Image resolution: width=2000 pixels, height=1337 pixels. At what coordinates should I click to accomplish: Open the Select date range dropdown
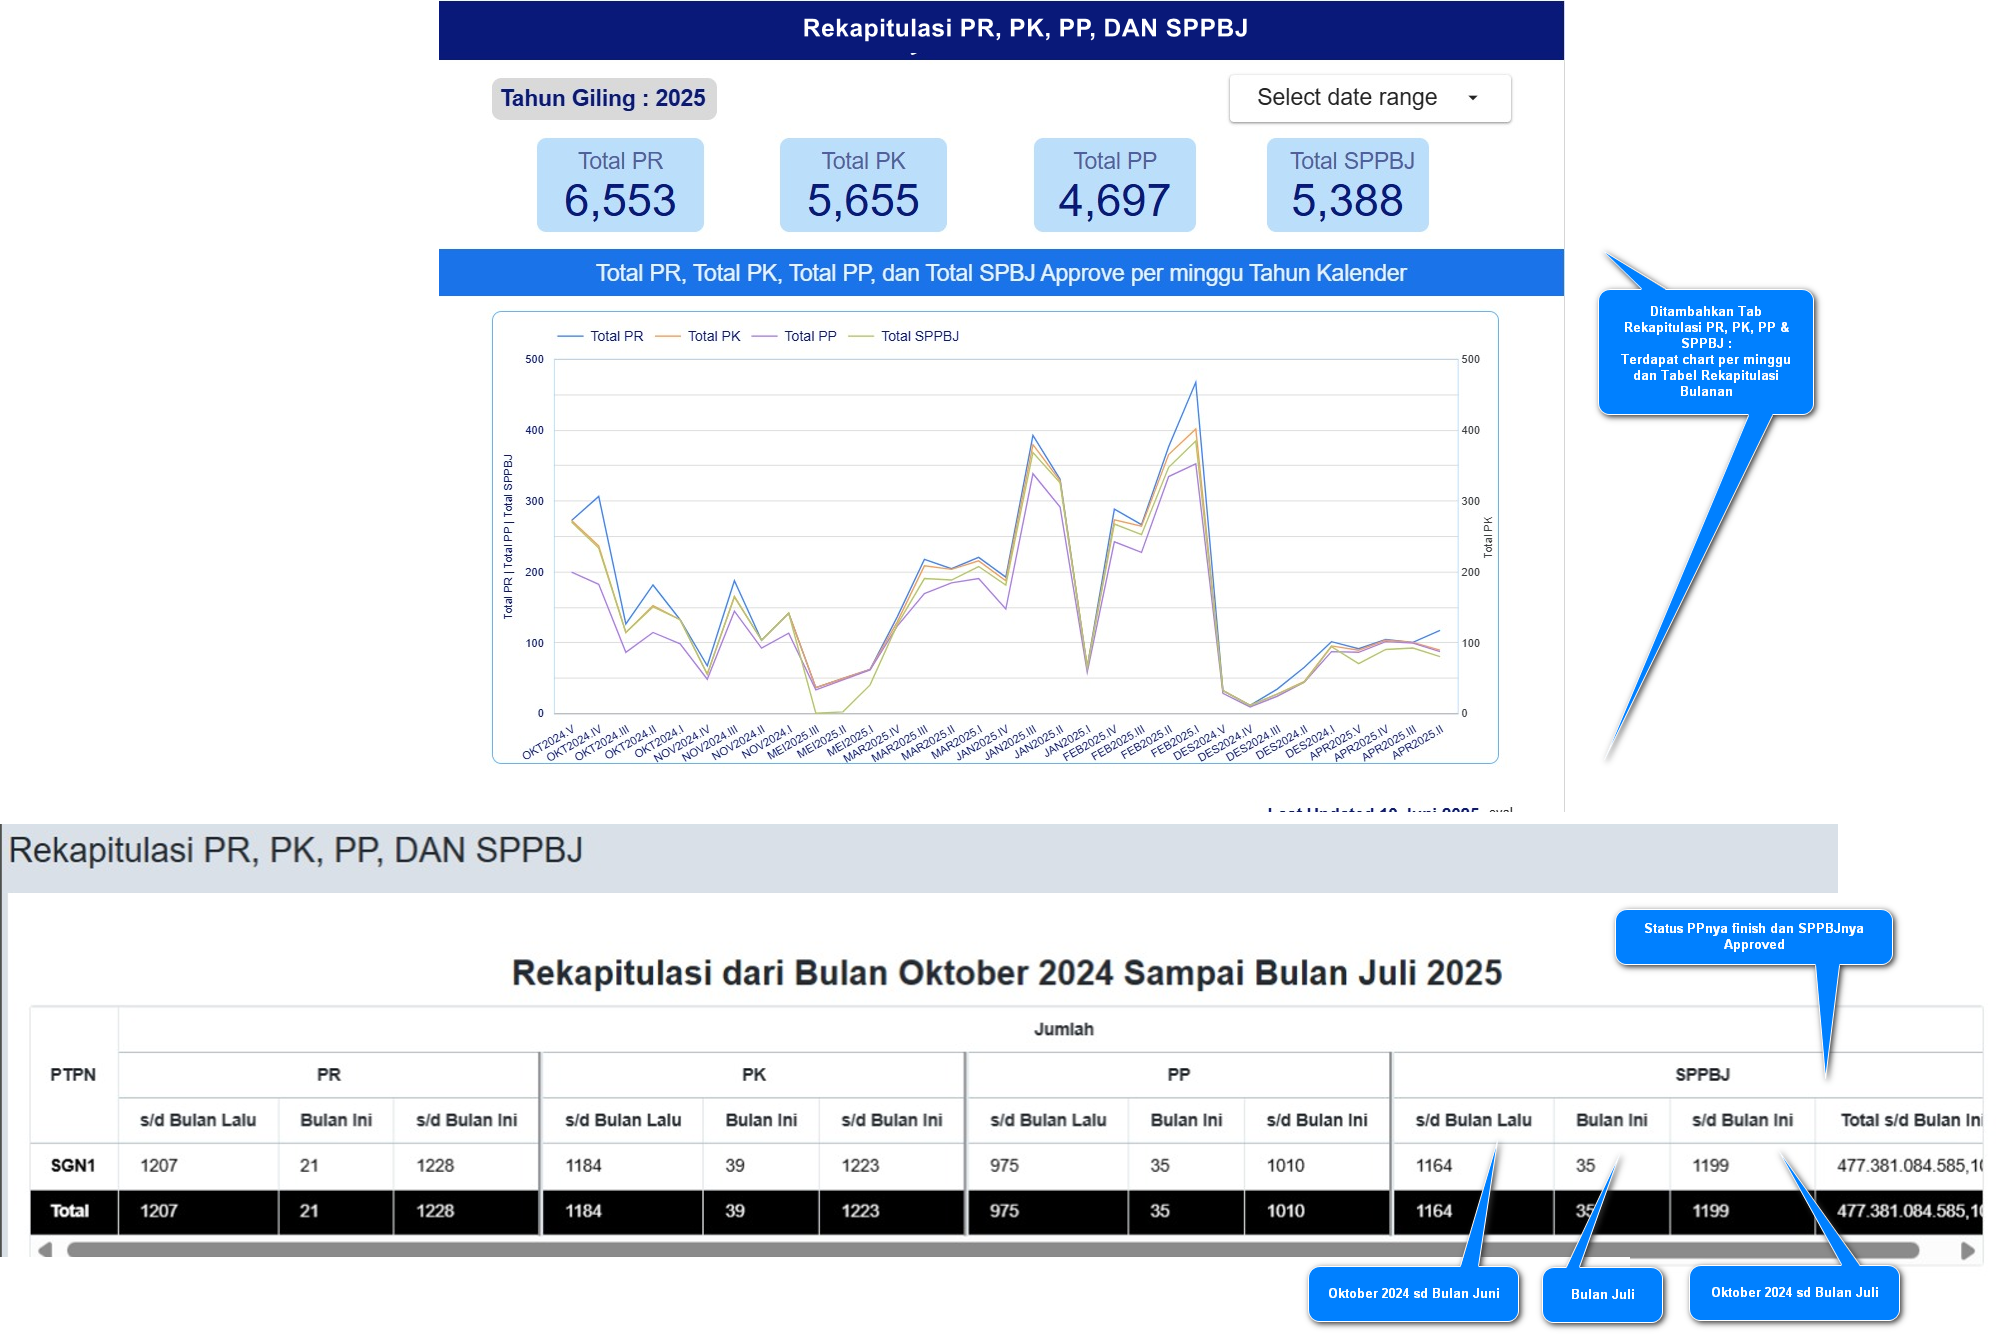click(1346, 98)
